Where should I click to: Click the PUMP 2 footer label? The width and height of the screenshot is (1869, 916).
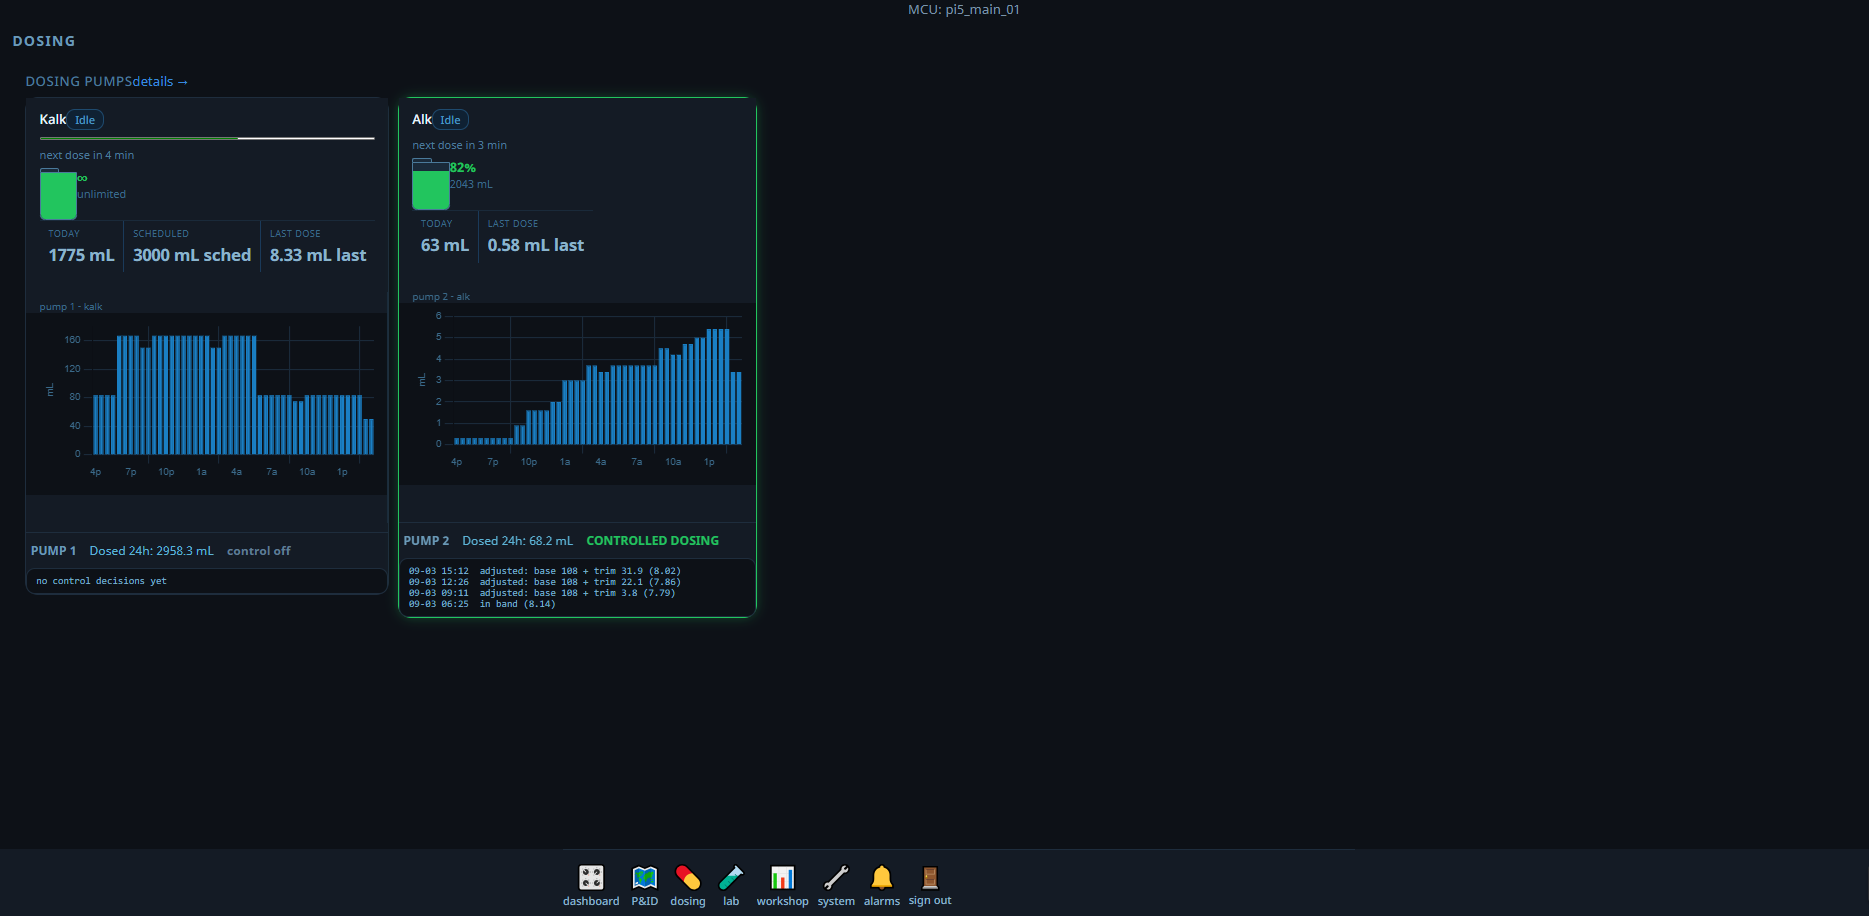click(426, 541)
